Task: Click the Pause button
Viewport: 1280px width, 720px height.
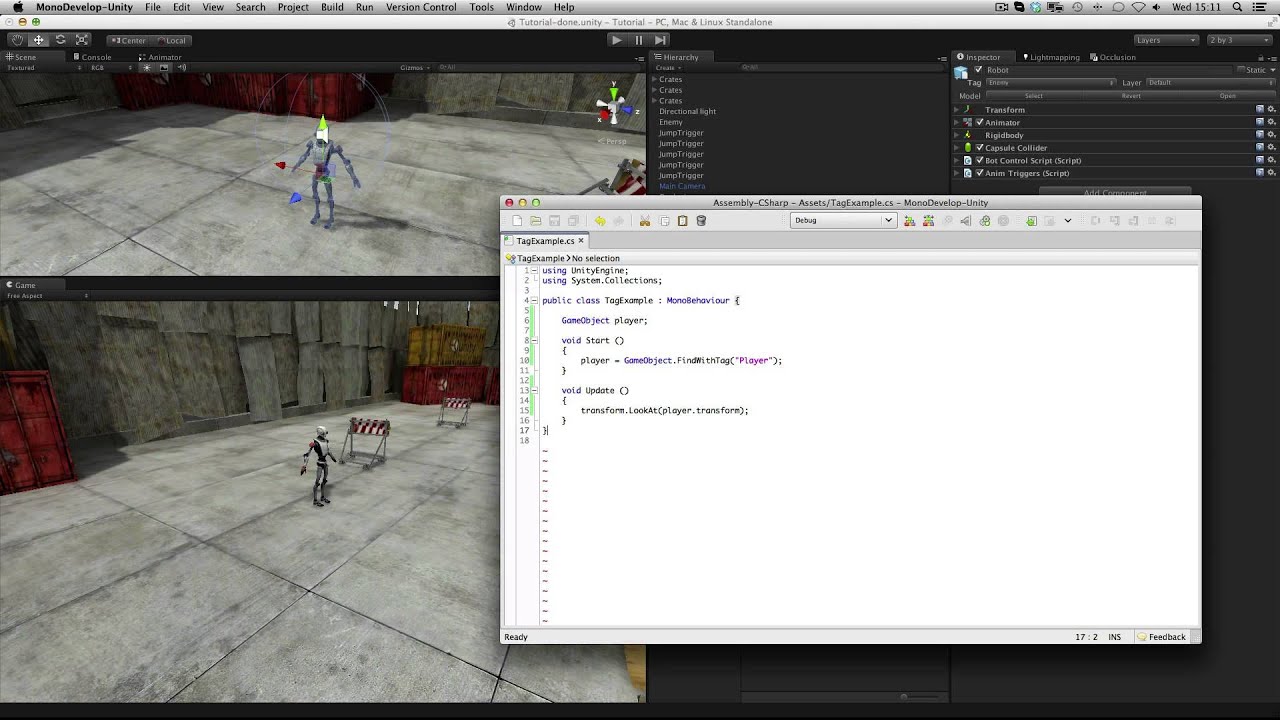Action: (x=638, y=40)
